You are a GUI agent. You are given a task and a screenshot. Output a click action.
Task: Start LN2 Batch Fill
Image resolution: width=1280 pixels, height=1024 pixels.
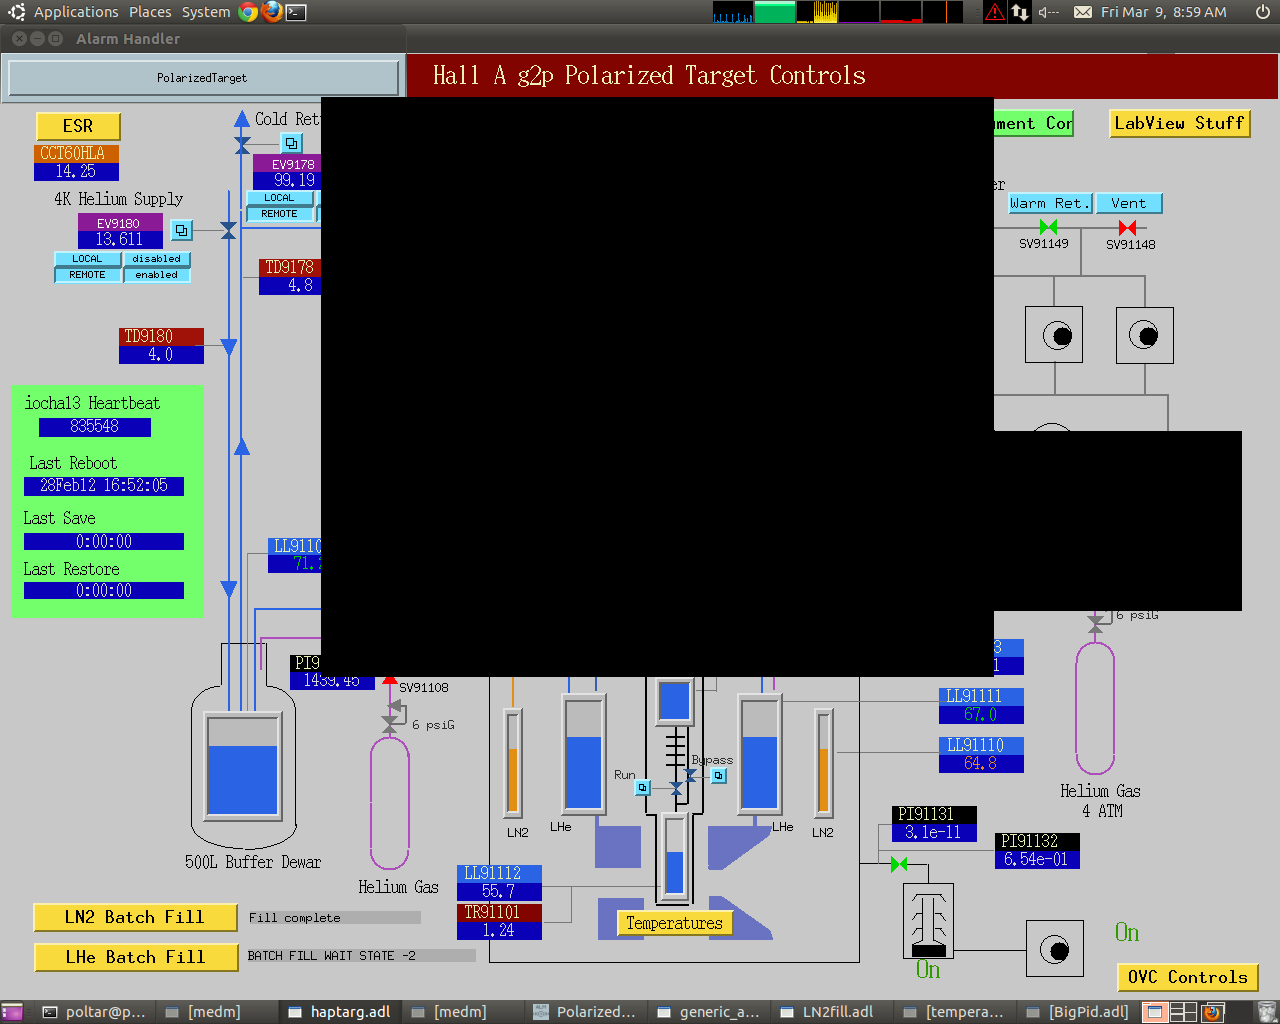coord(135,917)
